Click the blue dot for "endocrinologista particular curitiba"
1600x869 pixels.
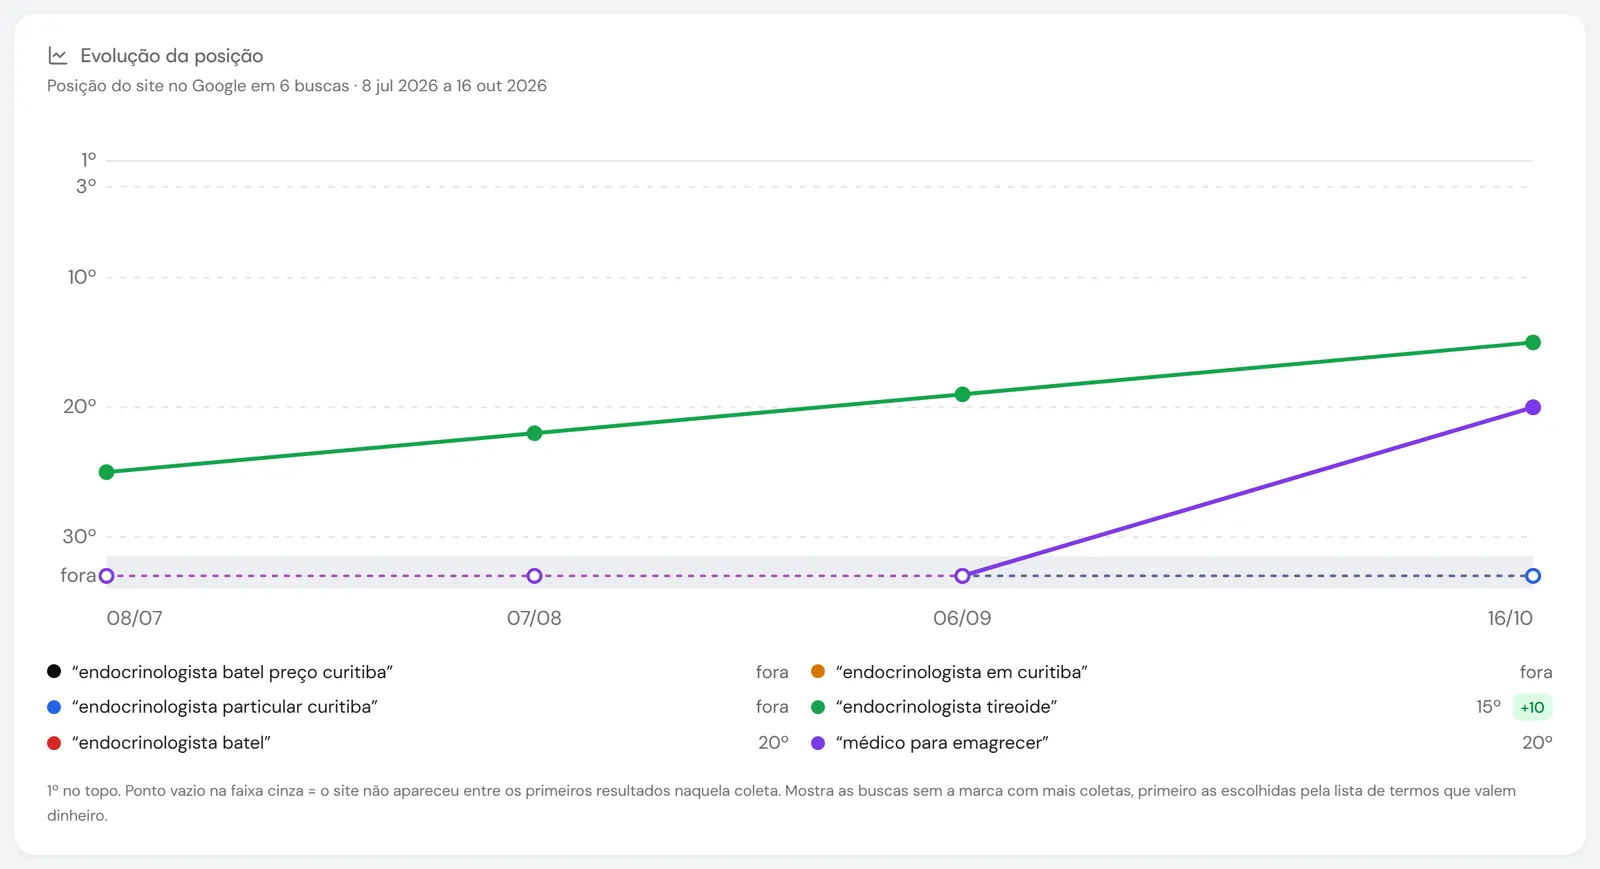[54, 707]
